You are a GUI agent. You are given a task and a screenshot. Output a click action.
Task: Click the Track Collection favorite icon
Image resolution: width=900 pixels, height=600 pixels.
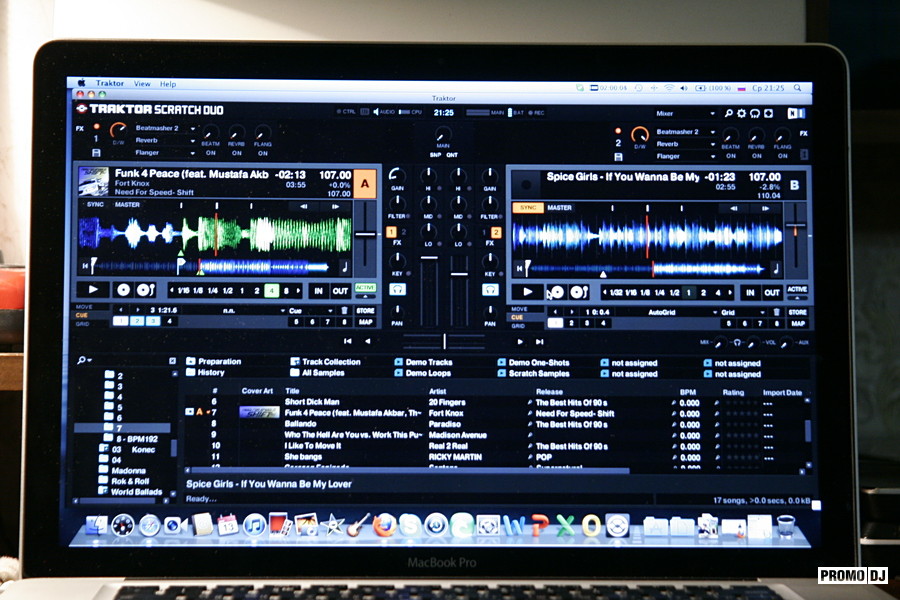[x=295, y=361]
